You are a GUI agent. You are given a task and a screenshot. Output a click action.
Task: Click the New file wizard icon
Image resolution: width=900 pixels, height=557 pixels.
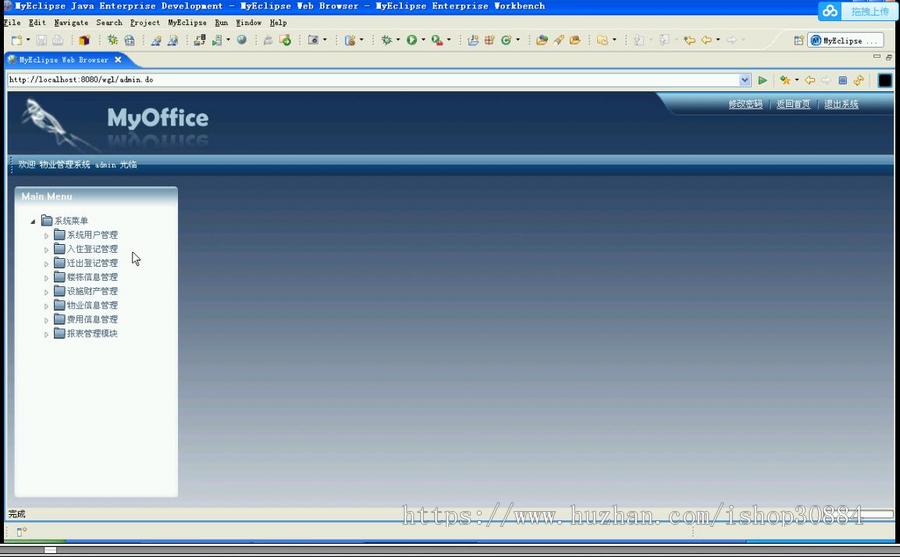tap(17, 40)
